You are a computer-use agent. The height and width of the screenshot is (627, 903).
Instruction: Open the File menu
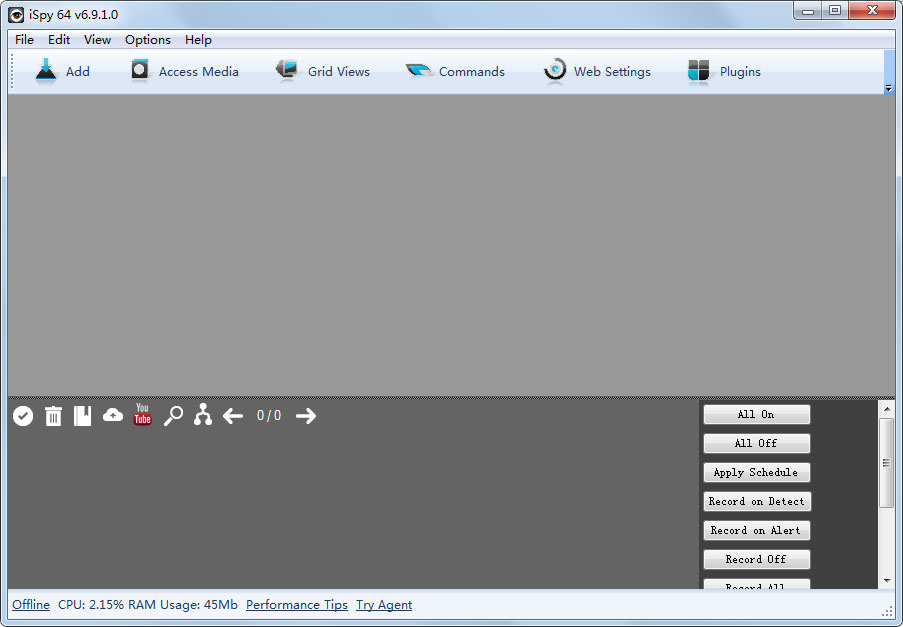pyautogui.click(x=24, y=40)
